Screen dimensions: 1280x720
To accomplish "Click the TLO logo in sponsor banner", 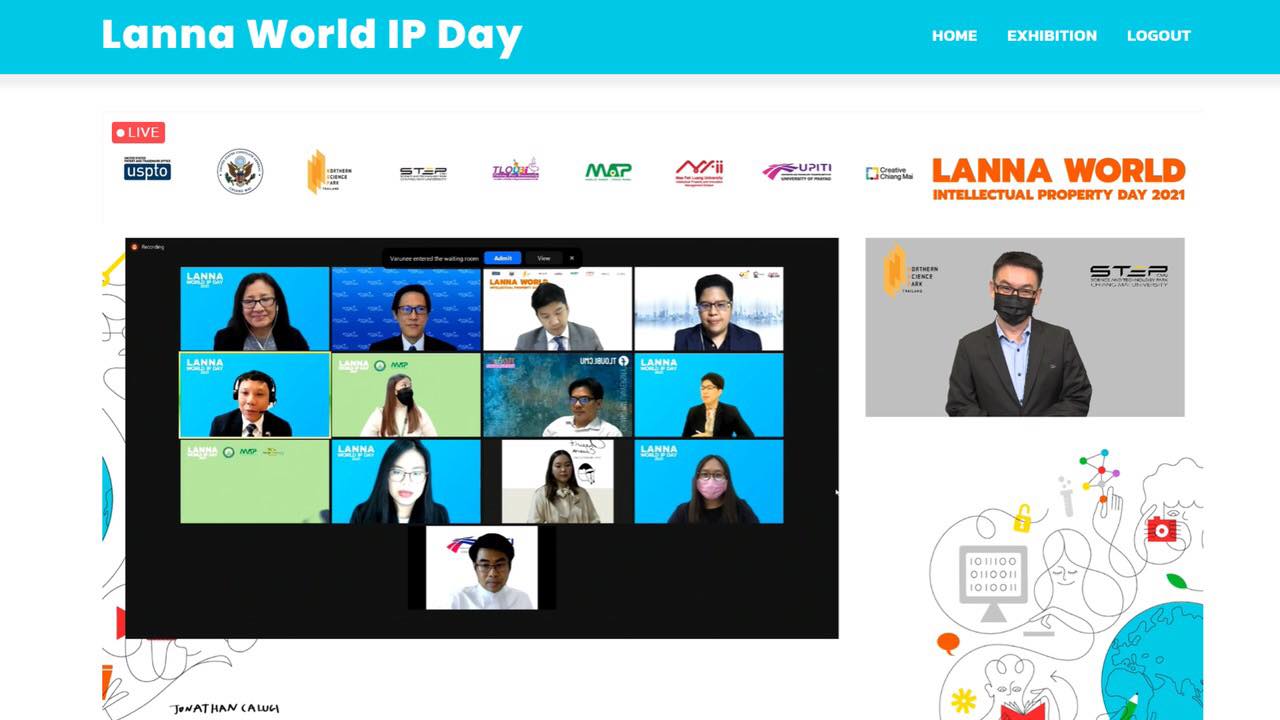I will (515, 170).
